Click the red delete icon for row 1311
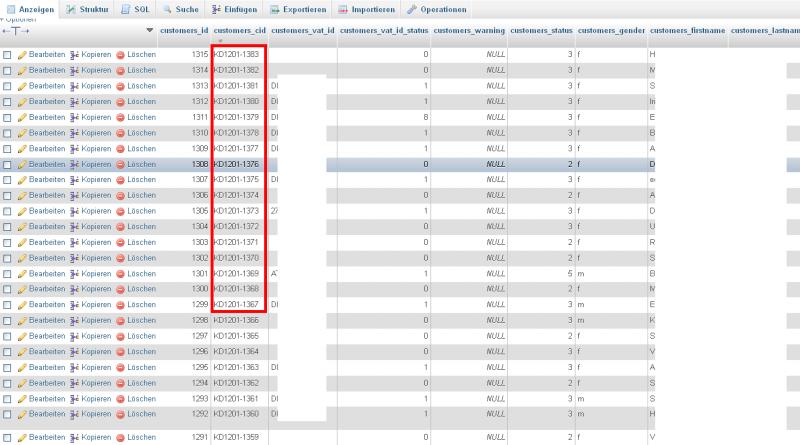Screen dimensions: 800x445 121,117
